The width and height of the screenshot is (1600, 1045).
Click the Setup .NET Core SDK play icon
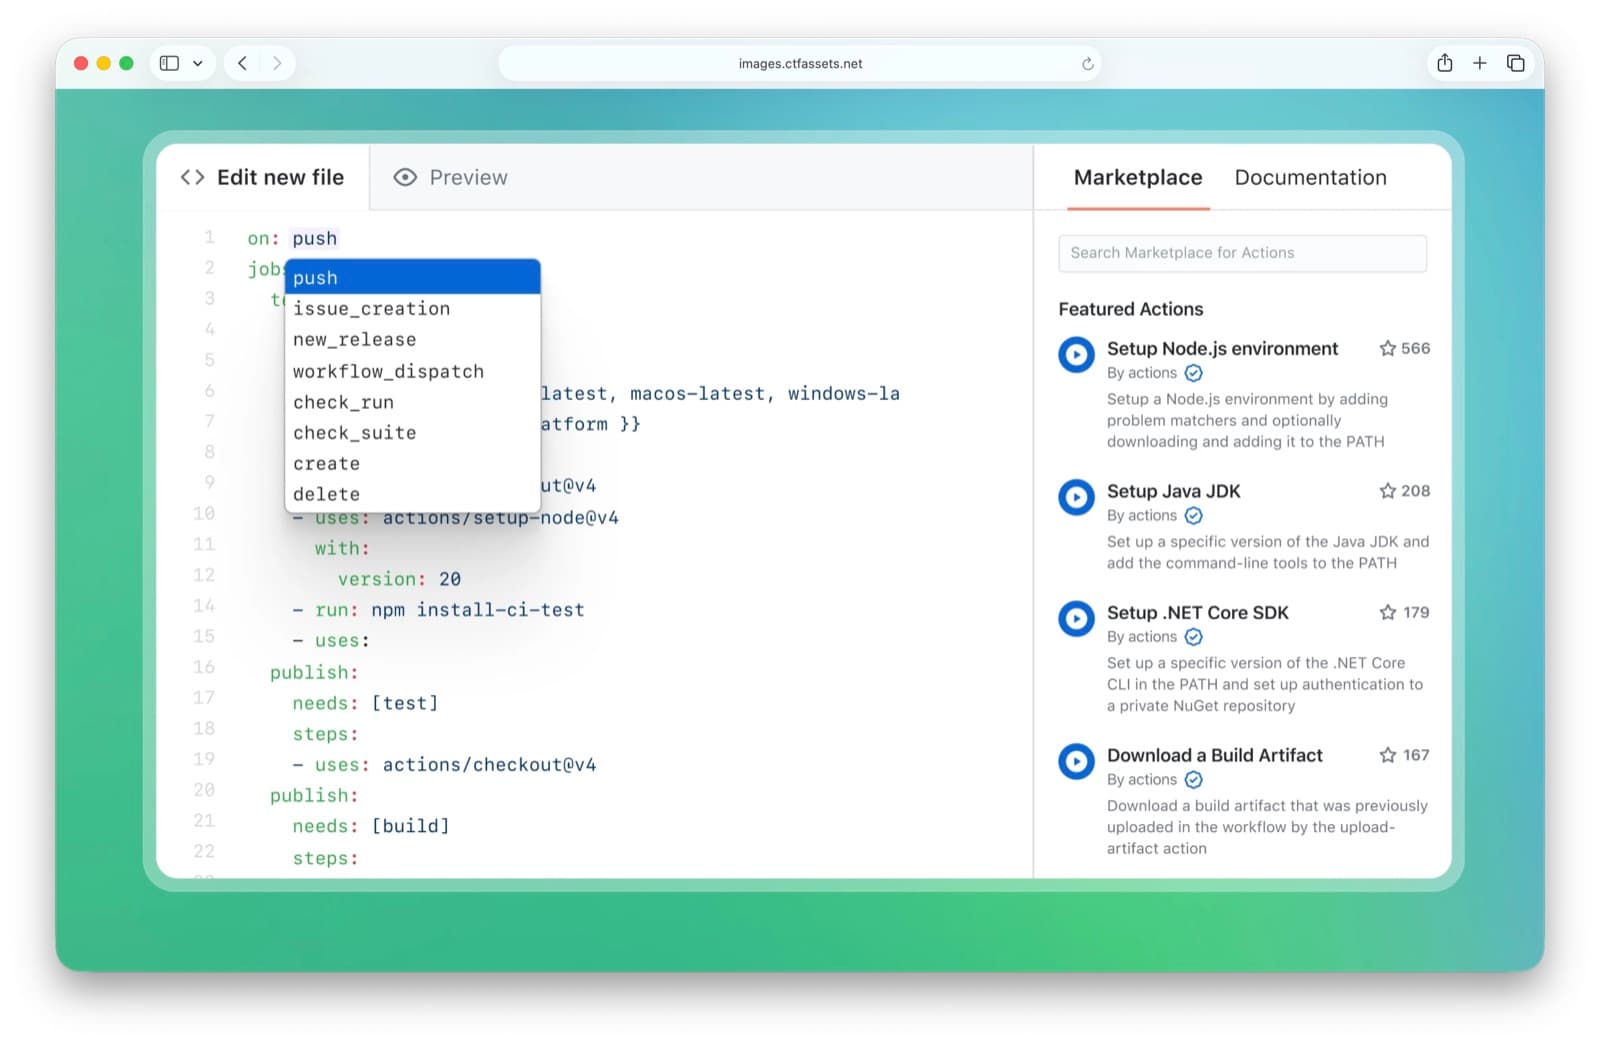tap(1076, 618)
